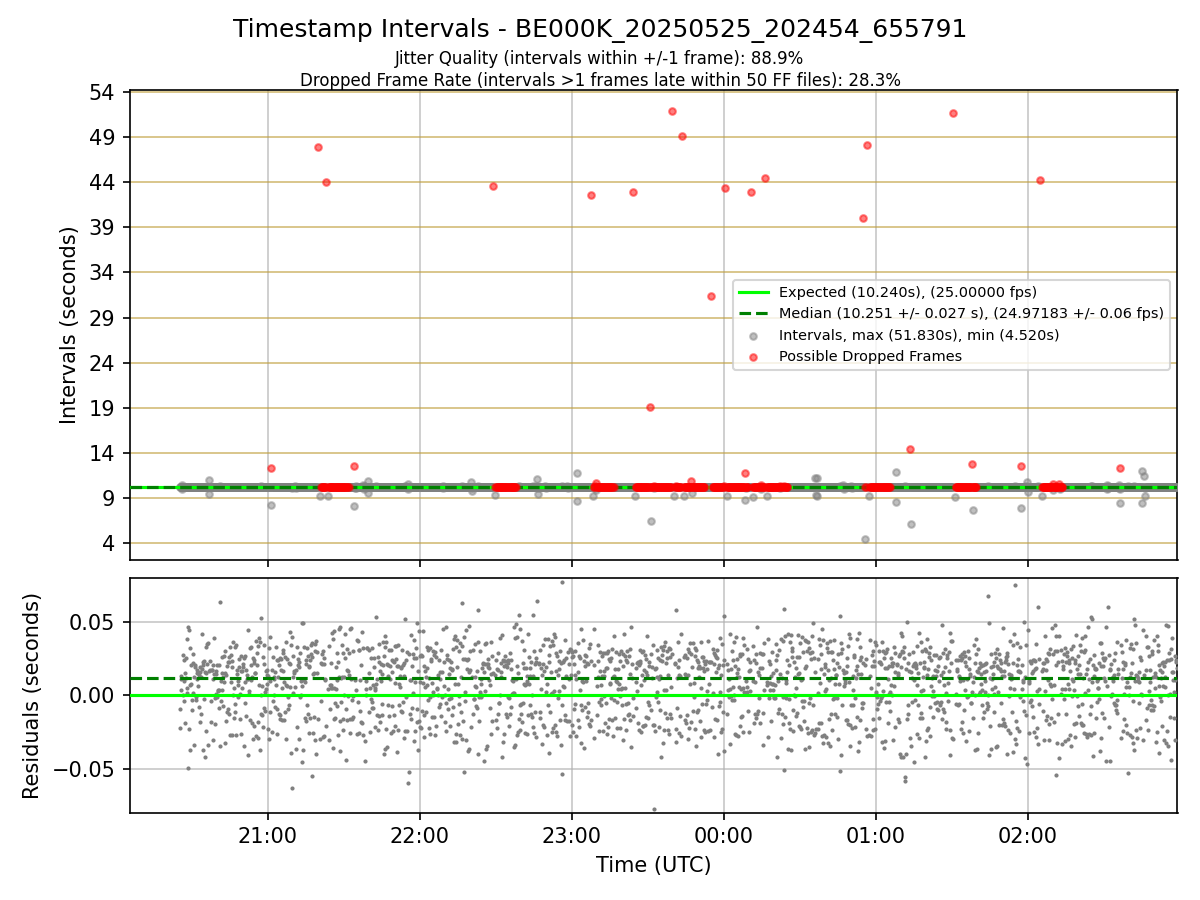Click the "Intervals (seconds)" y-axis label
Image resolution: width=1200 pixels, height=900 pixels.
tap(68, 325)
